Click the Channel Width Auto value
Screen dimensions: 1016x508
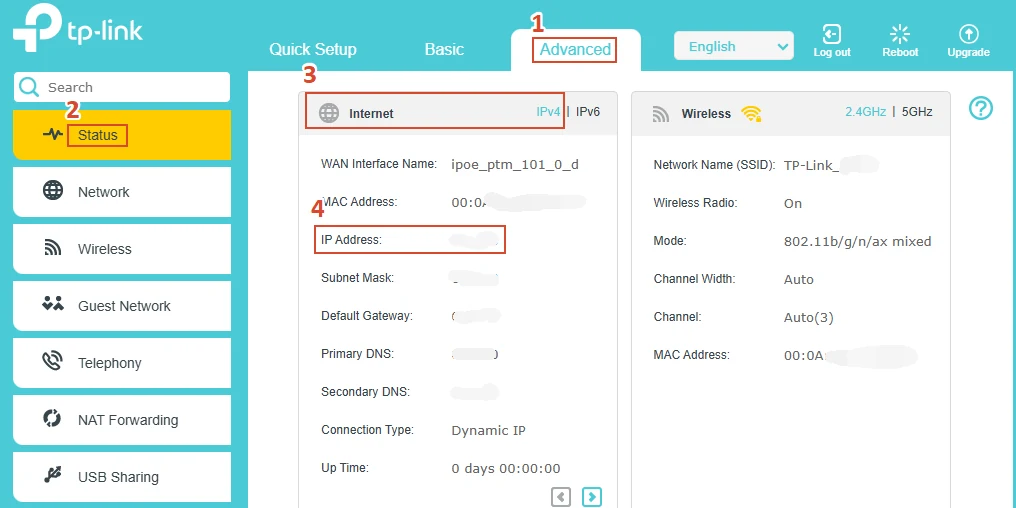[799, 280]
